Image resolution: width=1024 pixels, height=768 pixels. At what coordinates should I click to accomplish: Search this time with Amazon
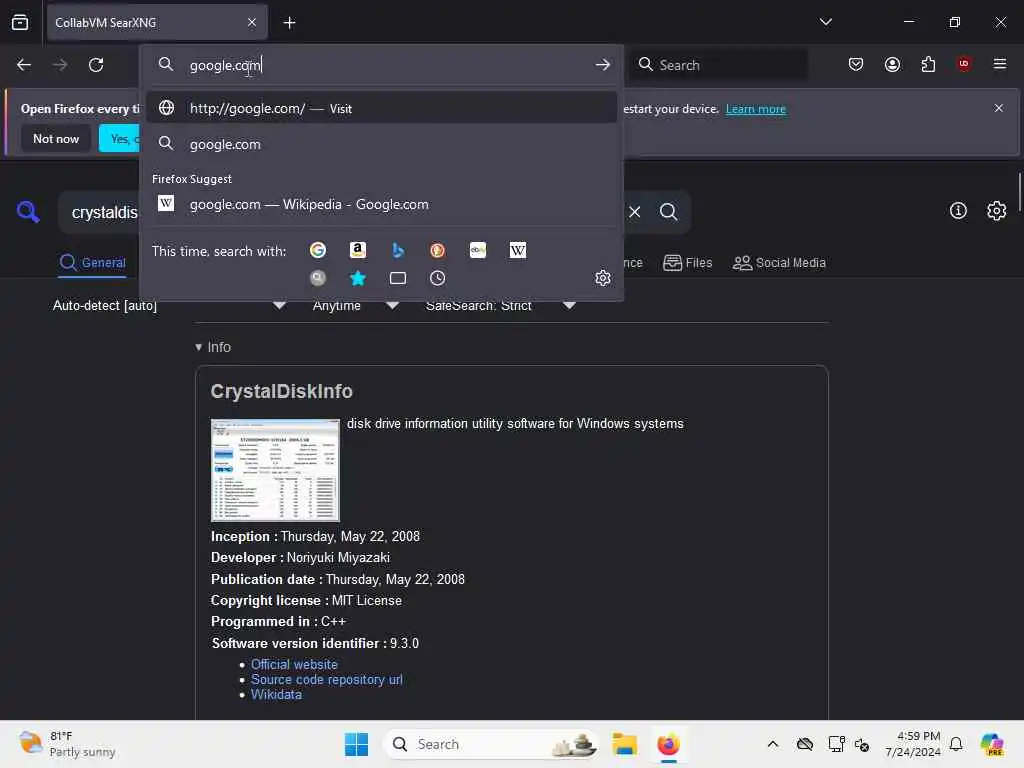(358, 250)
